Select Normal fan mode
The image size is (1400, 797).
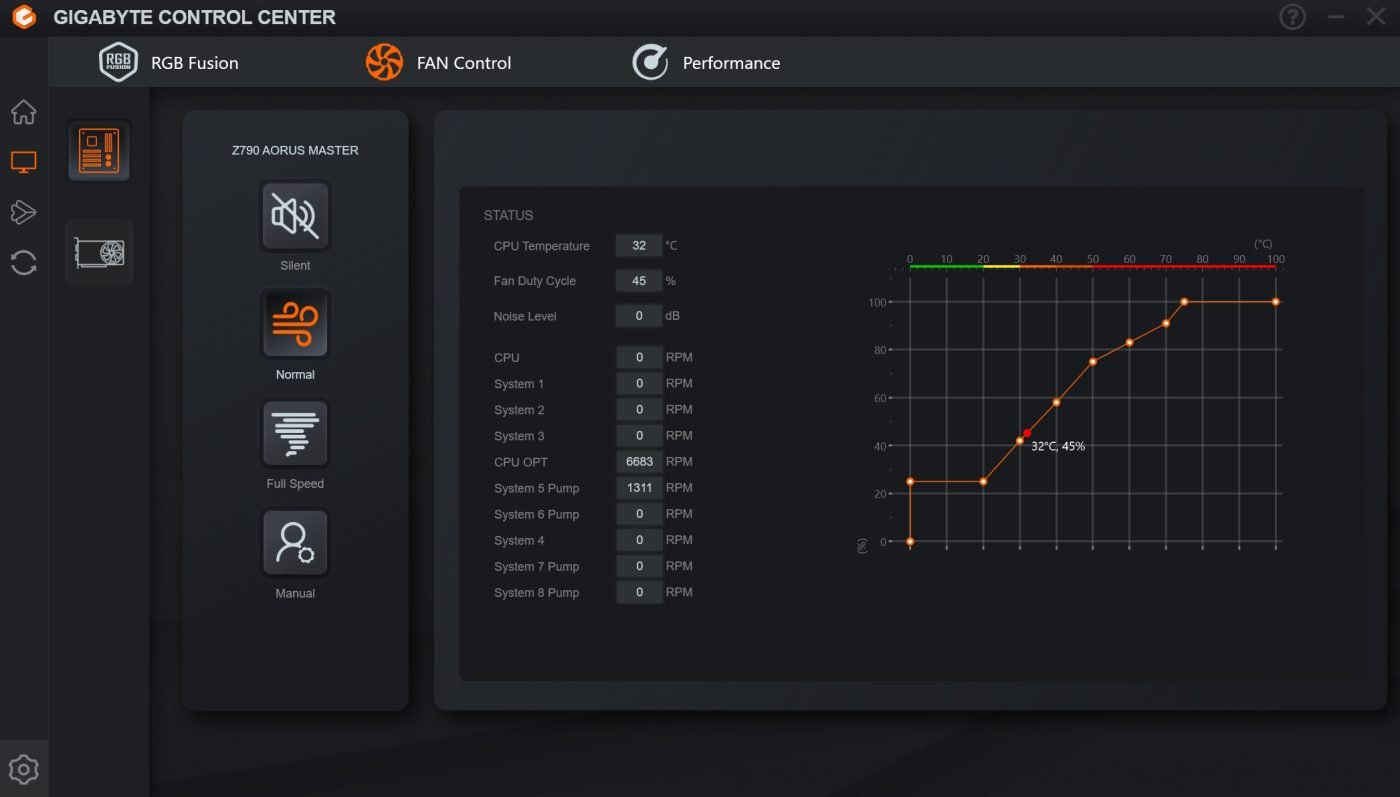pos(295,324)
